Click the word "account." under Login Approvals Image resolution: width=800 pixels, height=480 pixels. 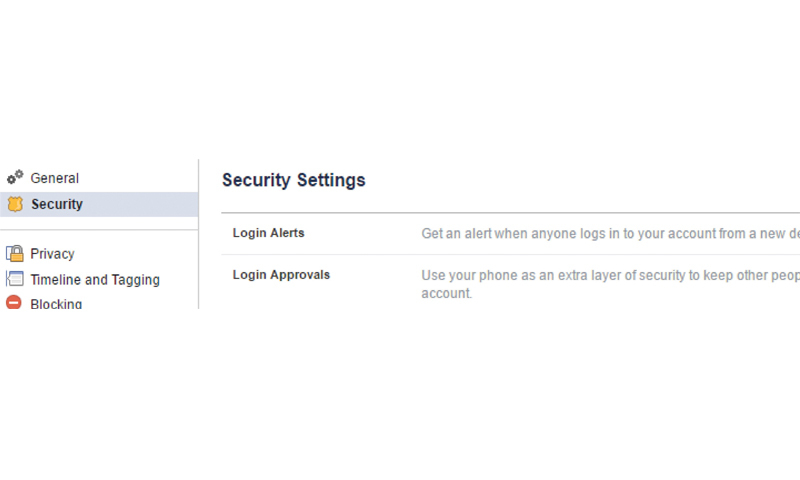coord(446,293)
